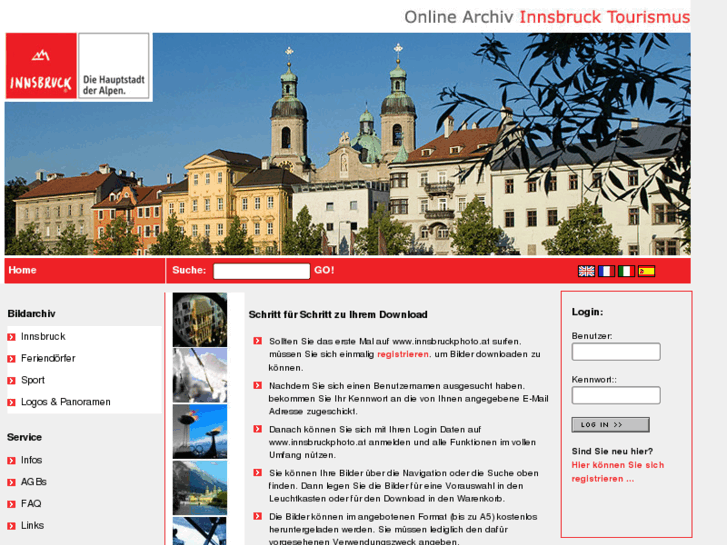Open the Home menu item
Image resolution: width=727 pixels, height=545 pixels.
[22, 270]
